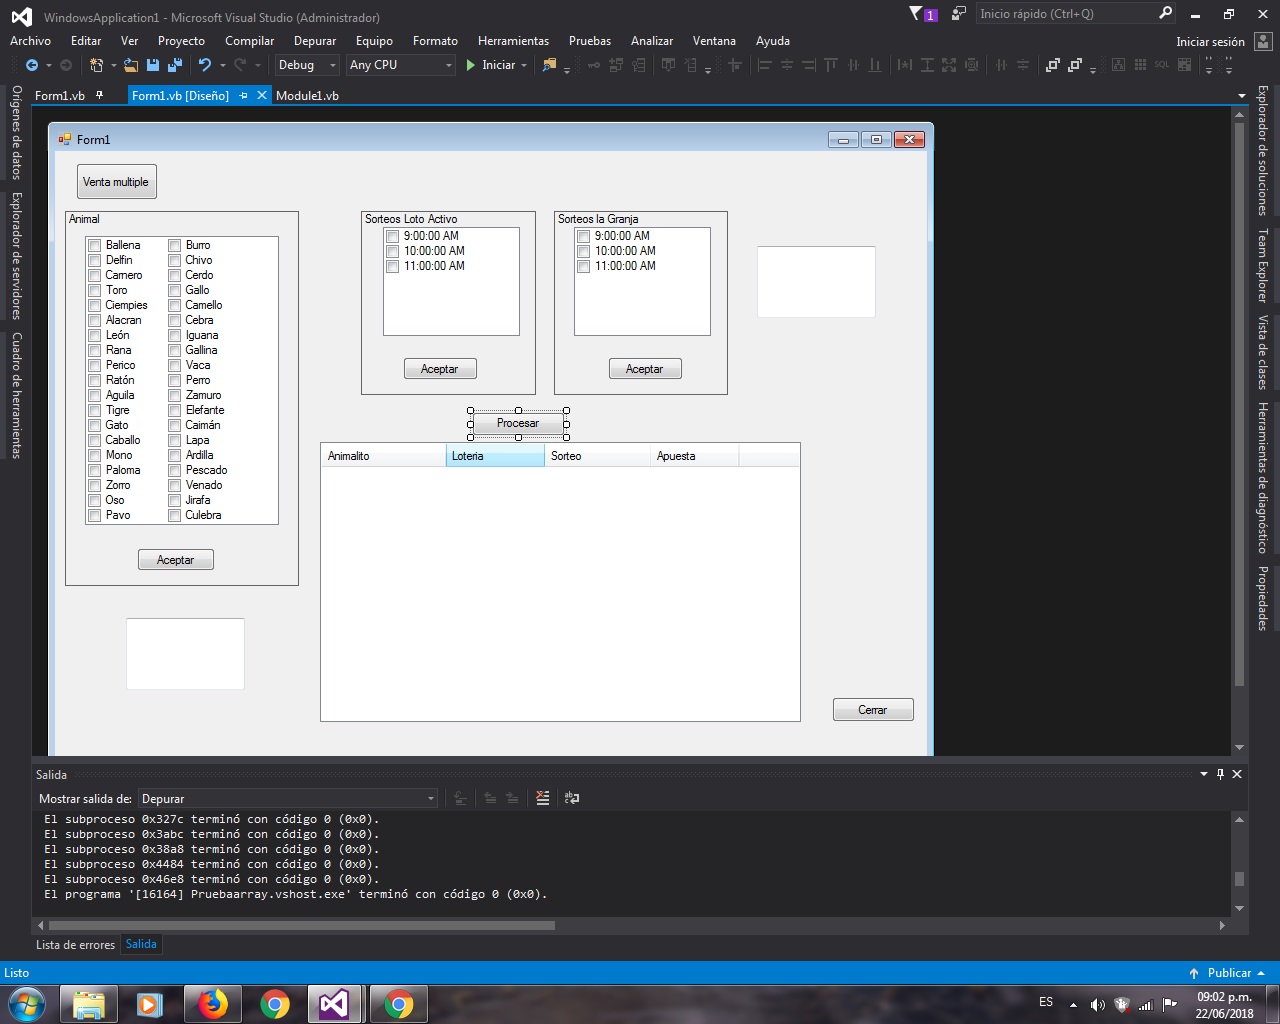This screenshot has height=1024, width=1280.
Task: Click Aceptar button in Animal group
Action: point(176,560)
